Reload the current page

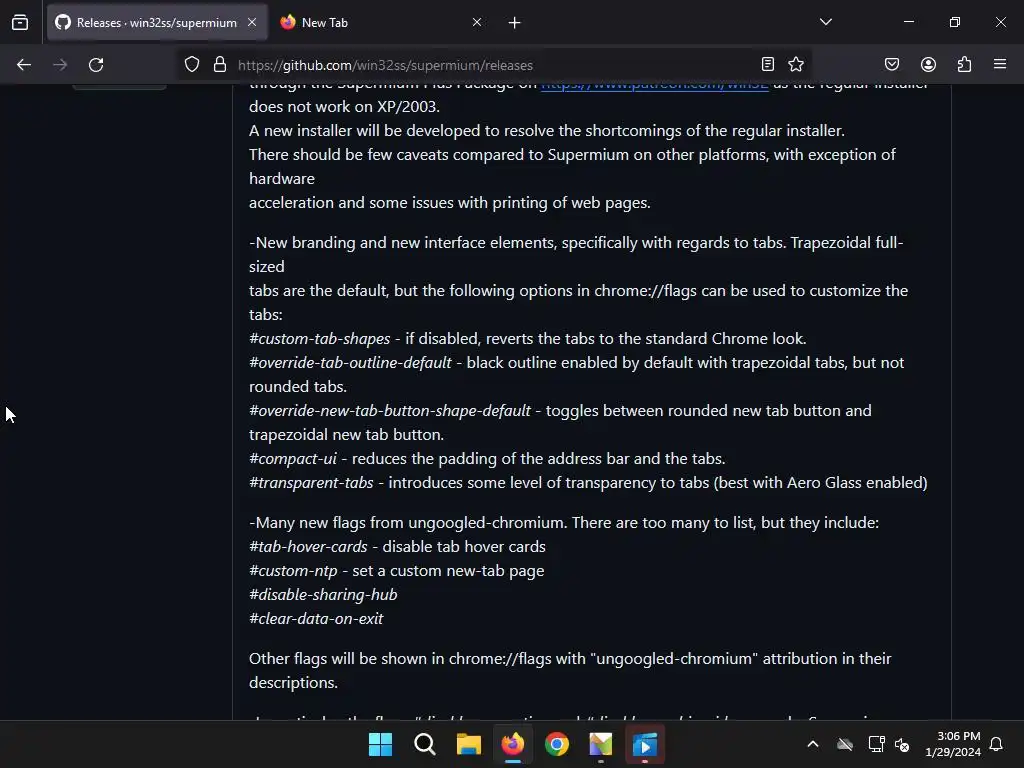[96, 65]
